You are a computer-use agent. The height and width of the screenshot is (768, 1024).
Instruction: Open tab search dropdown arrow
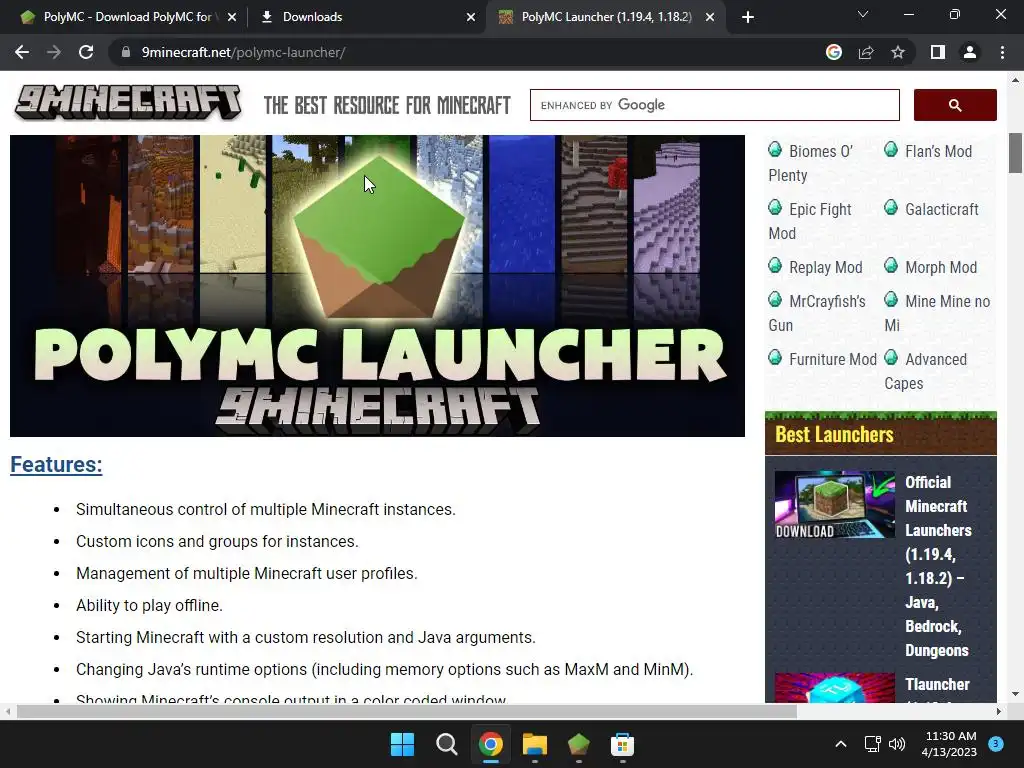click(x=863, y=14)
